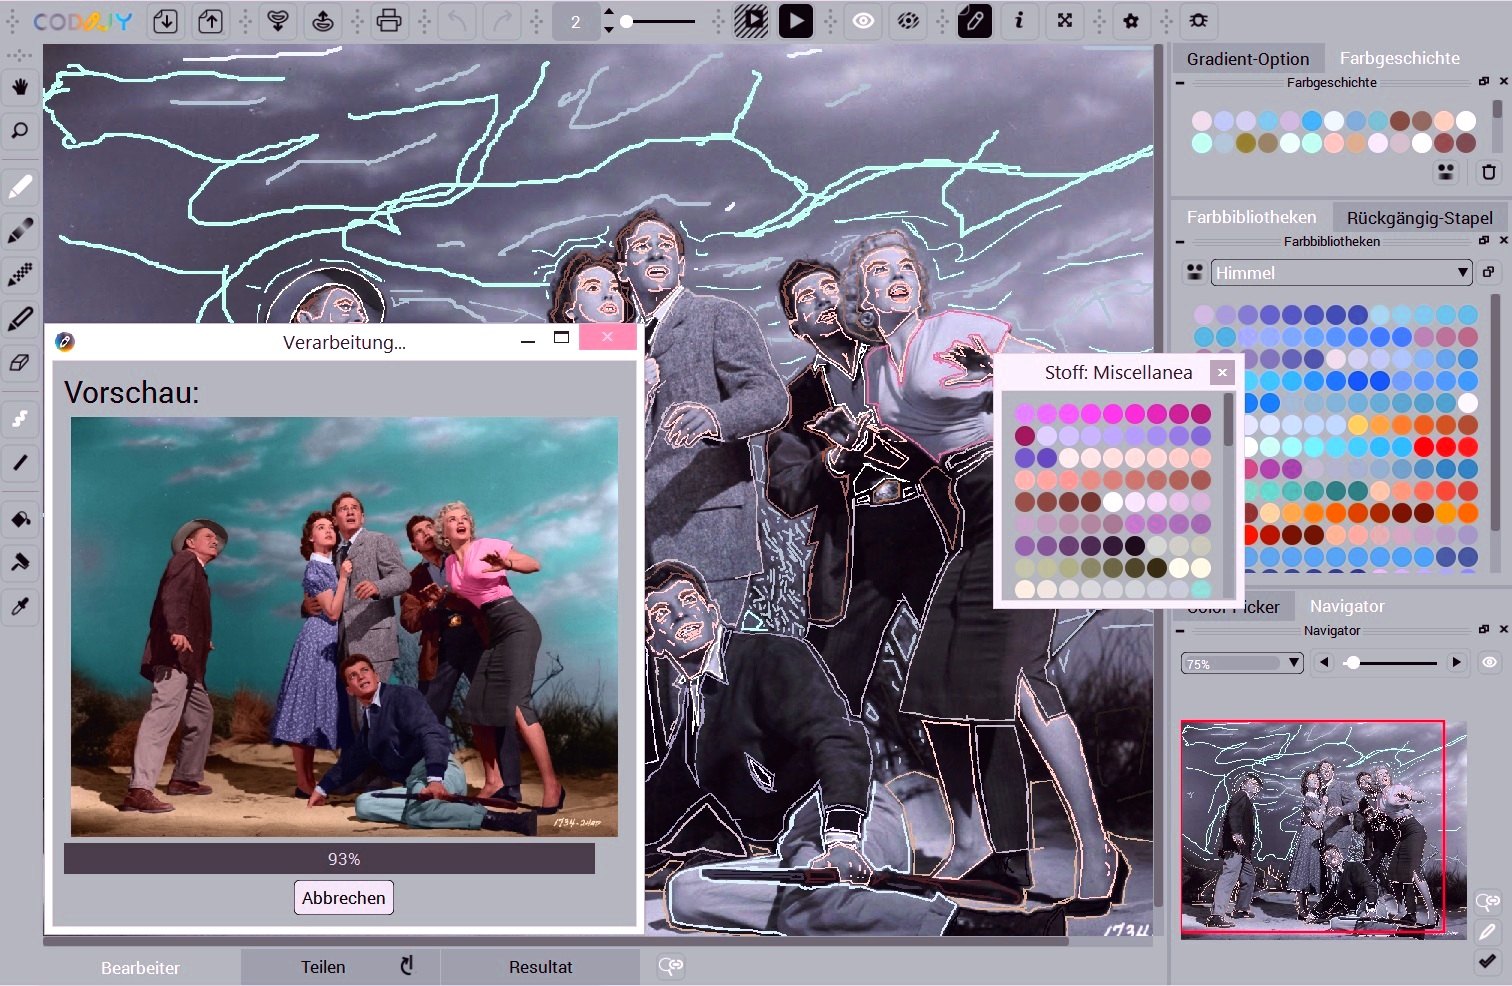Click the checkmark button below Navigator preview

[1488, 961]
